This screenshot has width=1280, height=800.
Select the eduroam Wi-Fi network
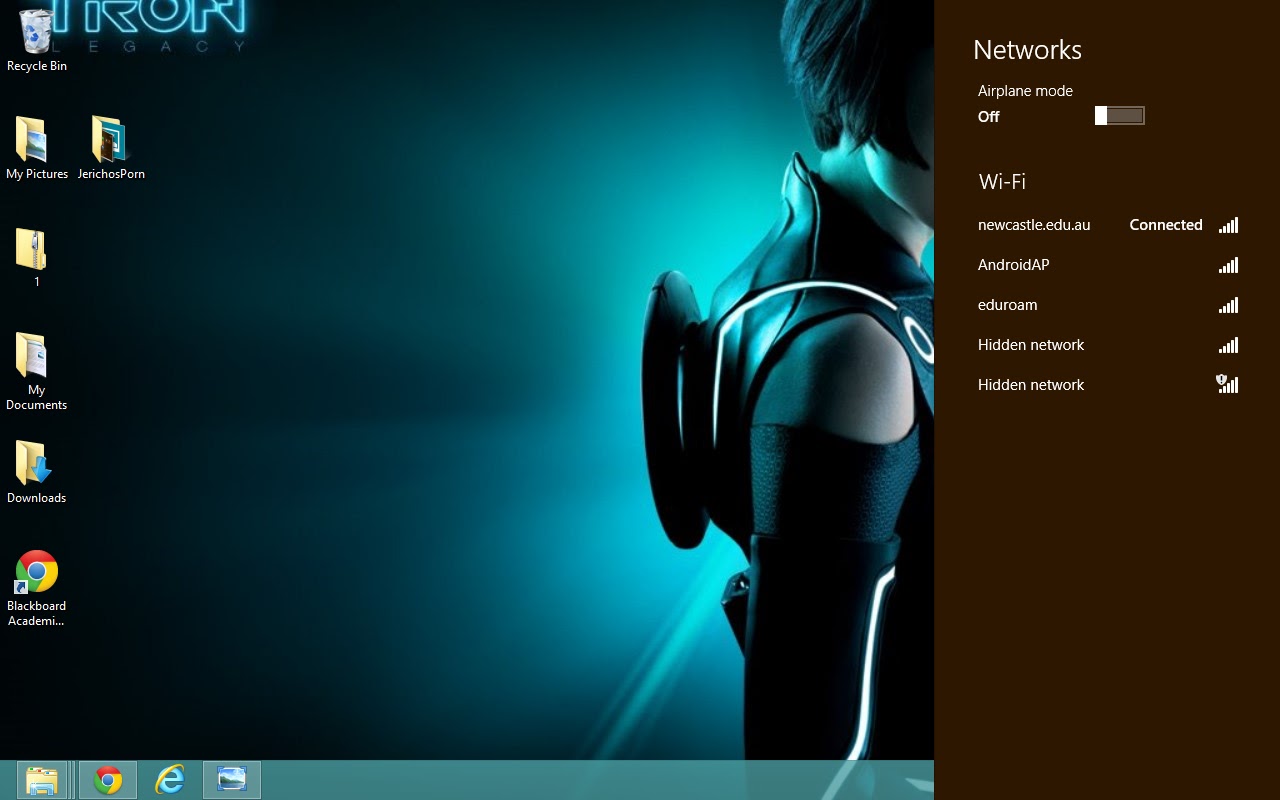coord(1108,305)
